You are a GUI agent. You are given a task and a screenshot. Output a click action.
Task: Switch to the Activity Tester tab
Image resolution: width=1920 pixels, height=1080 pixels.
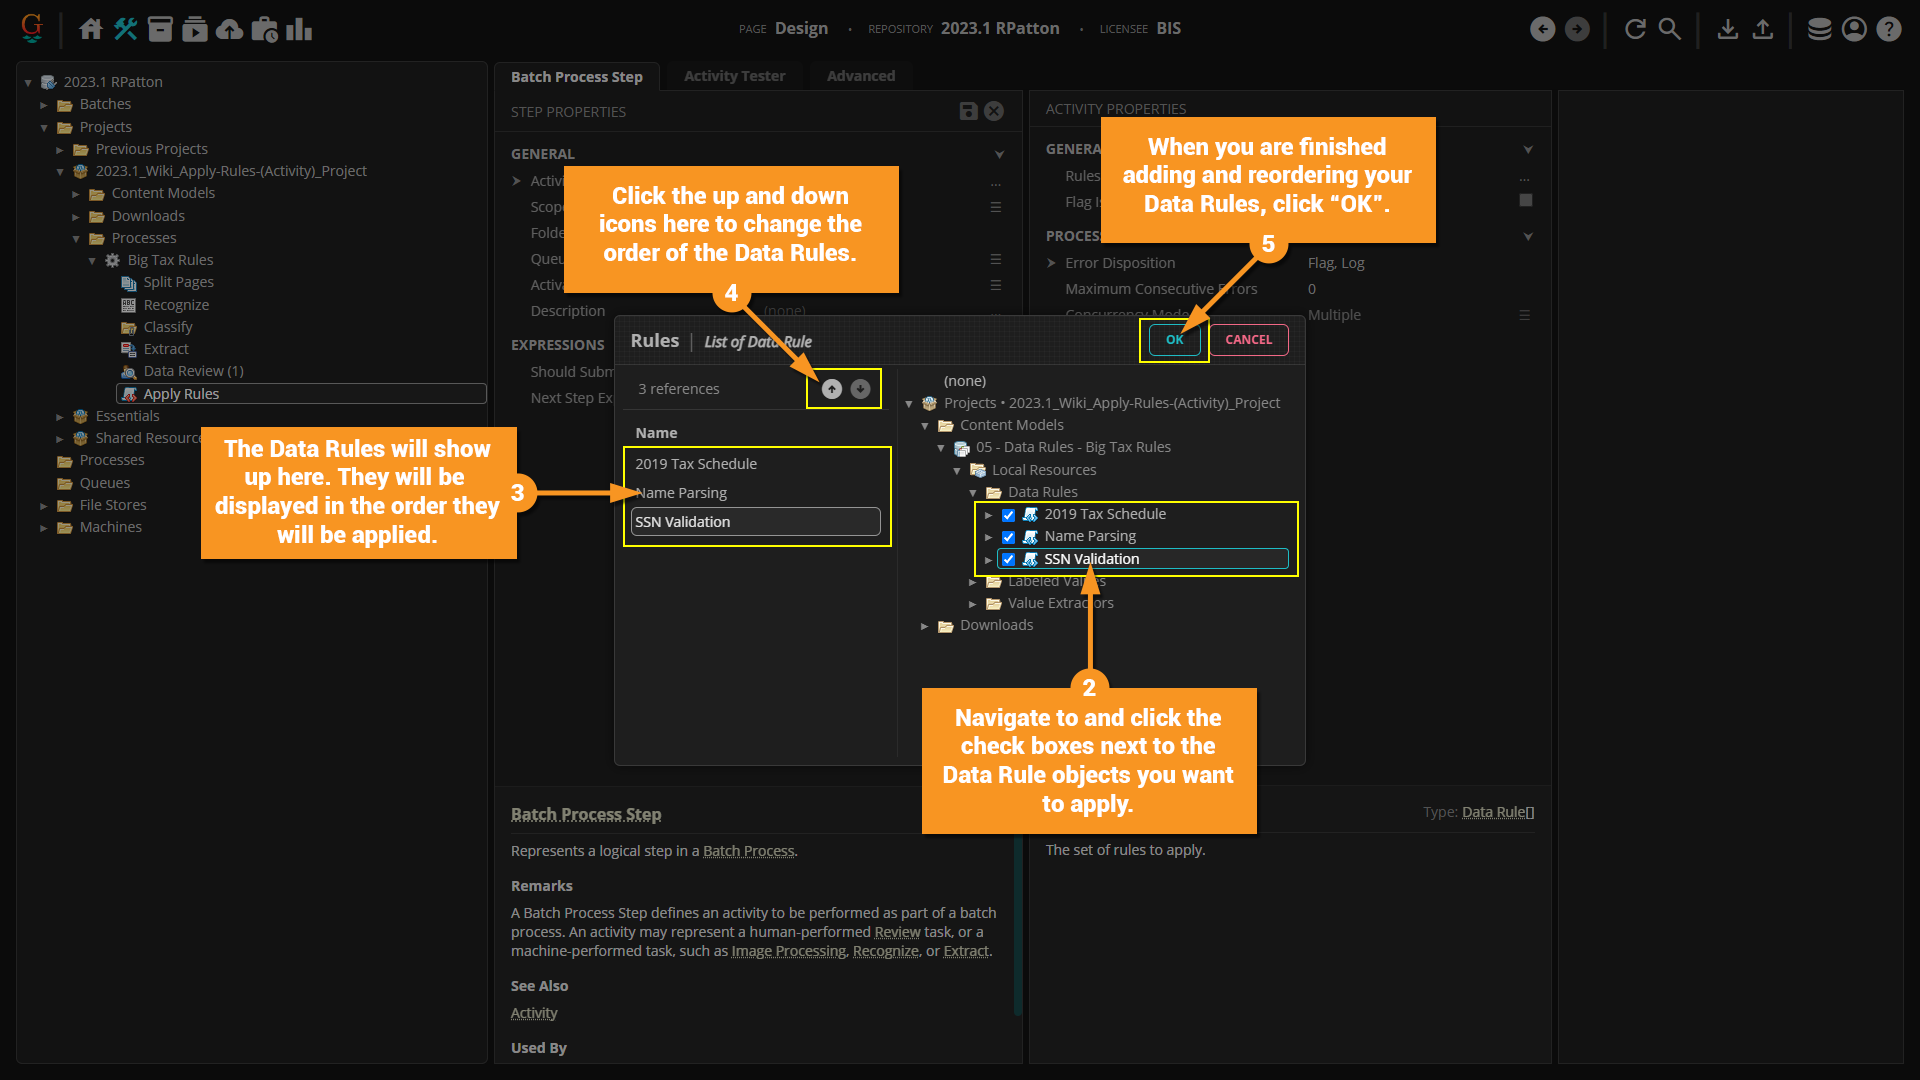click(x=734, y=76)
